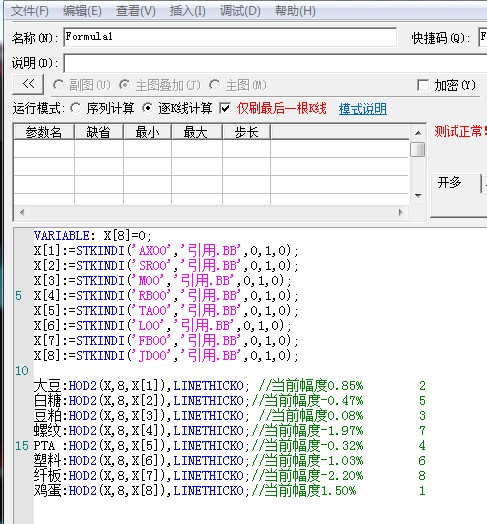Click the 步长 column header

point(246,132)
